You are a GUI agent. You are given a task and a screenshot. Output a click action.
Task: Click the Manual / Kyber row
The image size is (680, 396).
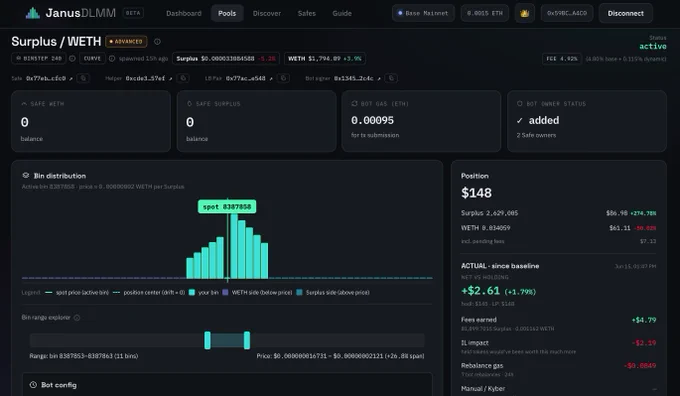pos(559,389)
